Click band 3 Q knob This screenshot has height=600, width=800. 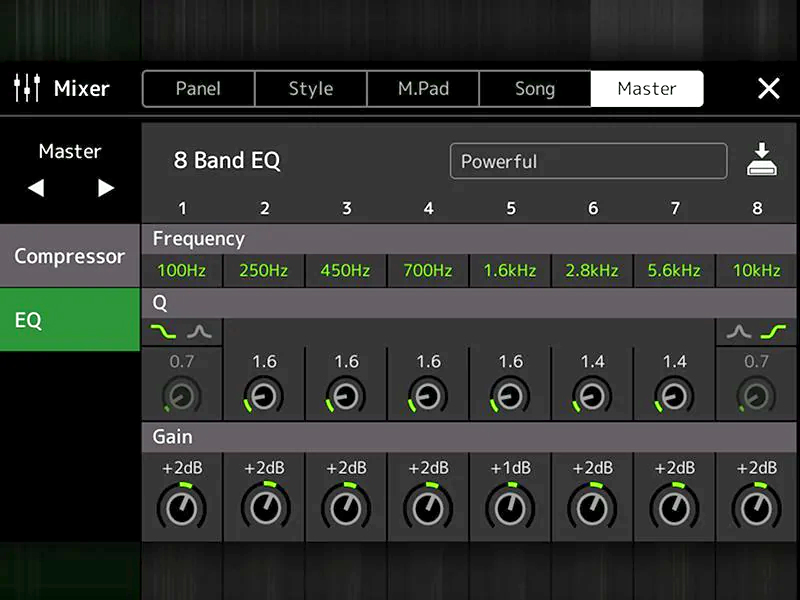coord(346,395)
